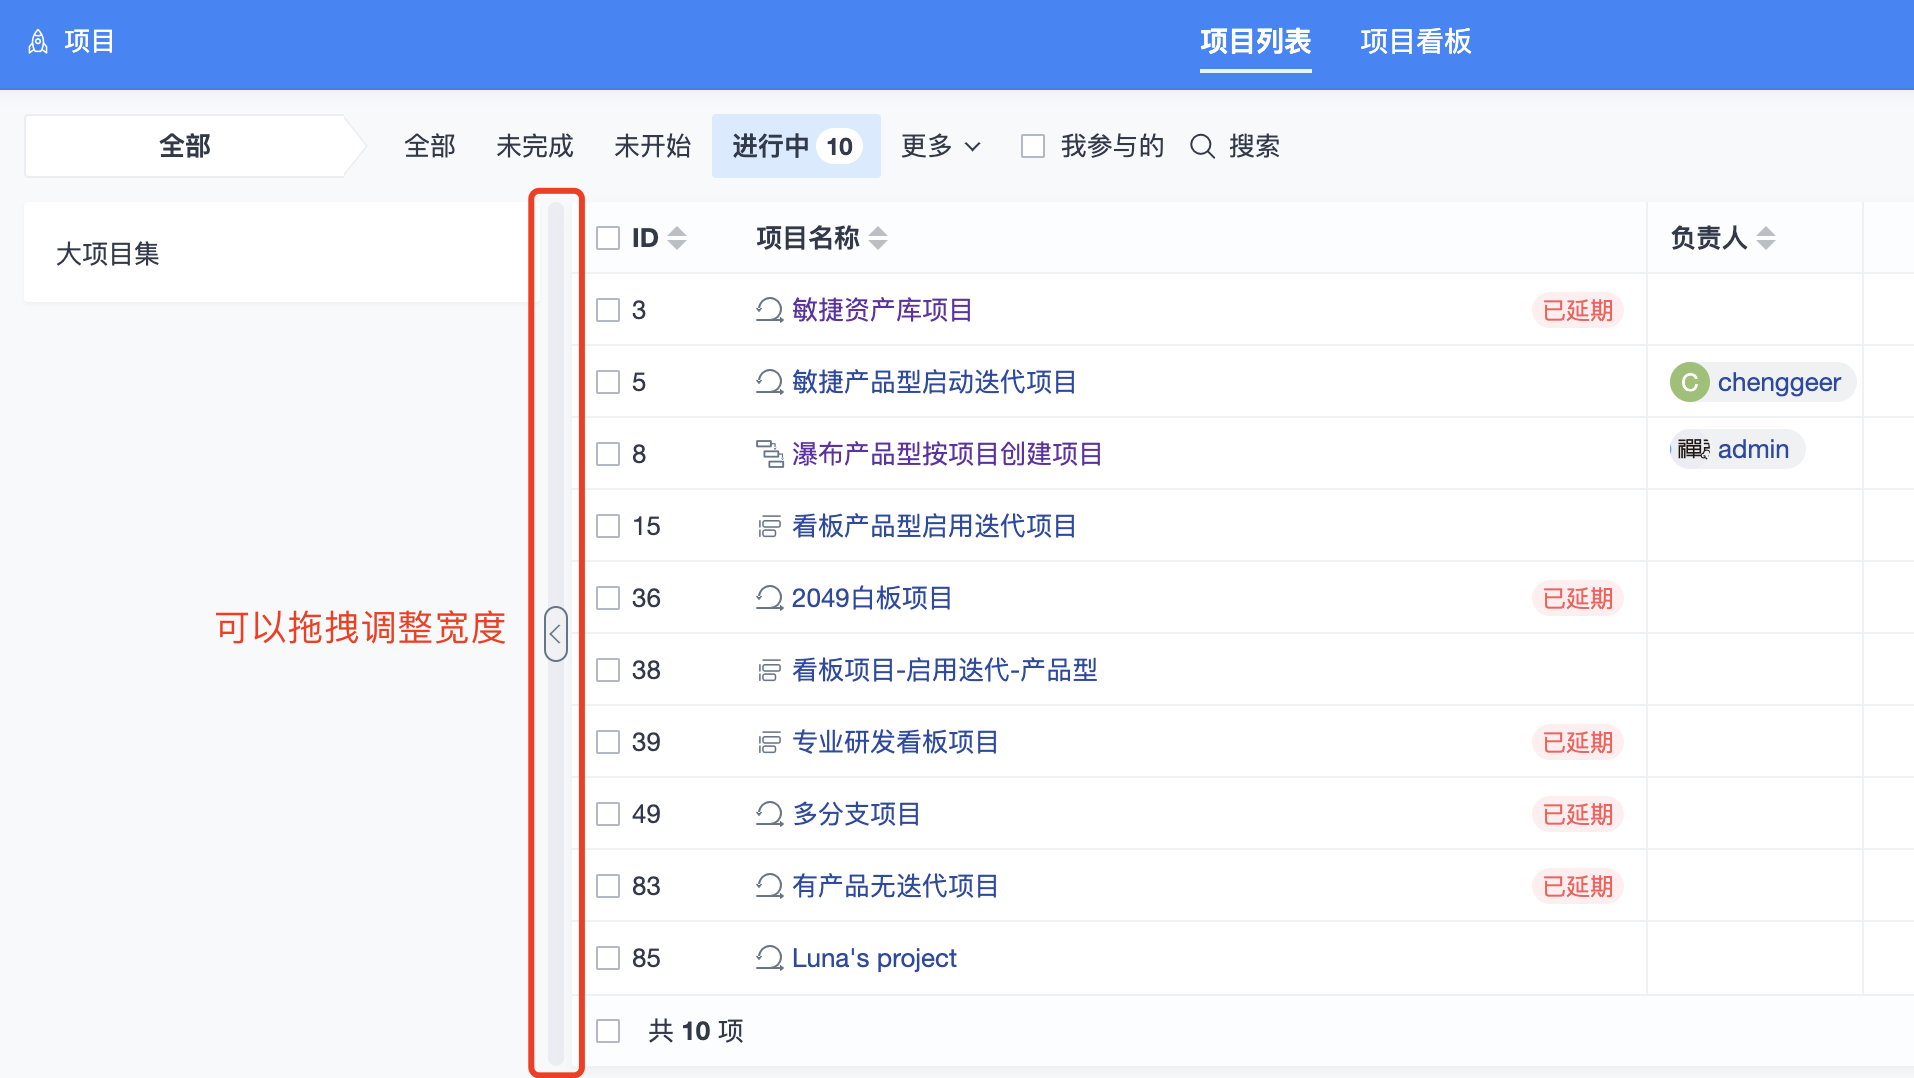Enable the 我参与的 checkbox

click(x=1033, y=147)
